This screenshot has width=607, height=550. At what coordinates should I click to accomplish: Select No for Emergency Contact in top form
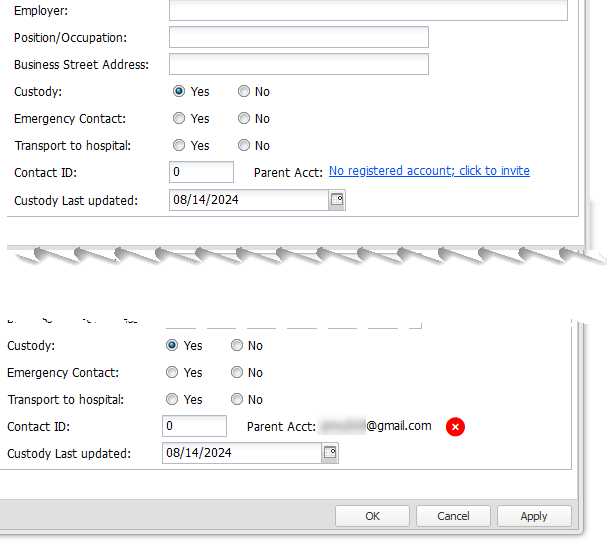(x=244, y=119)
